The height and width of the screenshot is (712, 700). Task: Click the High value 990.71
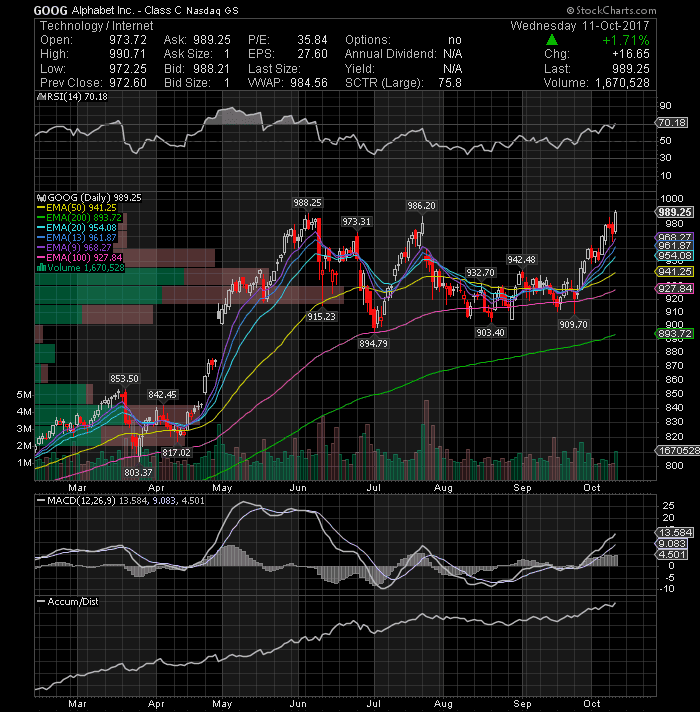pos(127,54)
